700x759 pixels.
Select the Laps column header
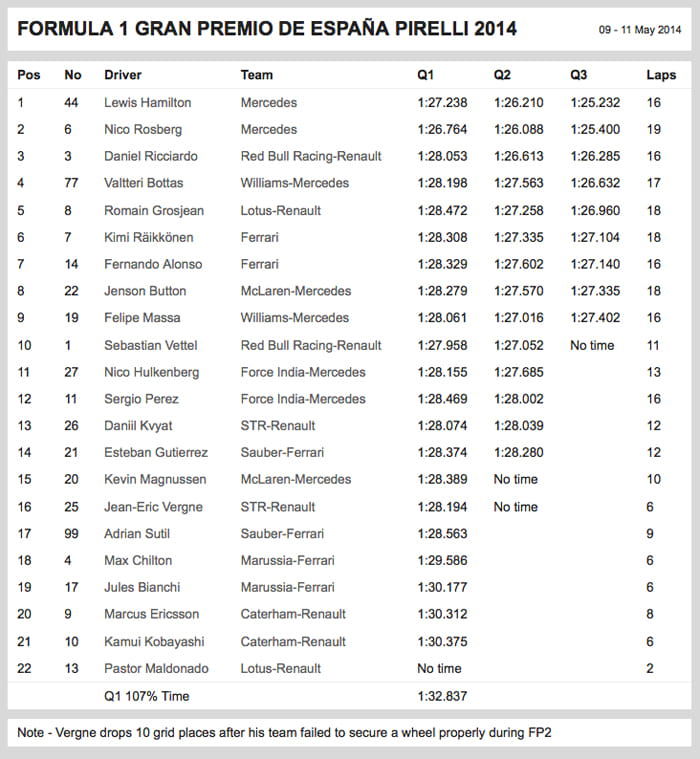(661, 75)
